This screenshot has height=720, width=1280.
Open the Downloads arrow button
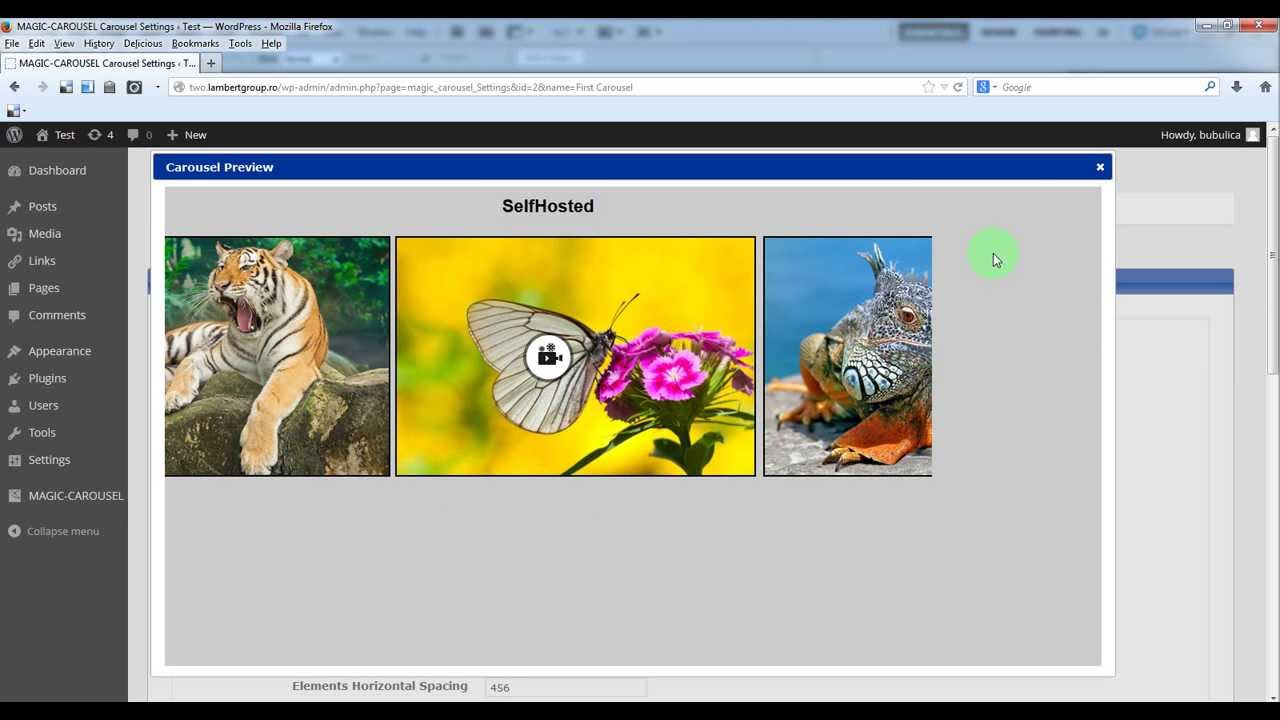click(1237, 87)
